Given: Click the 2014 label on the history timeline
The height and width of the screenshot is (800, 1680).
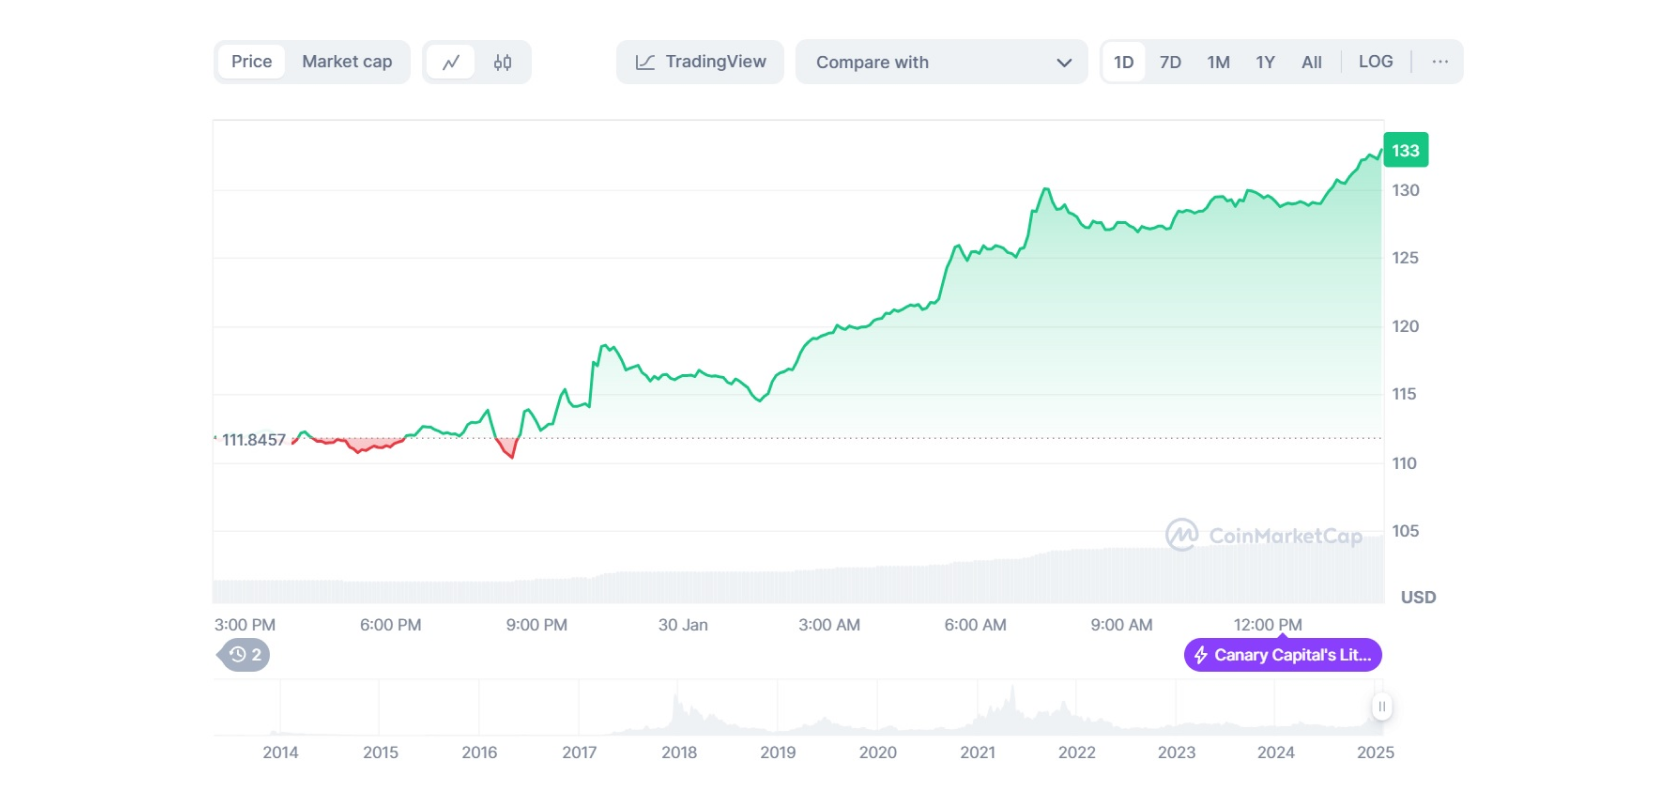Looking at the screenshot, I should [280, 752].
